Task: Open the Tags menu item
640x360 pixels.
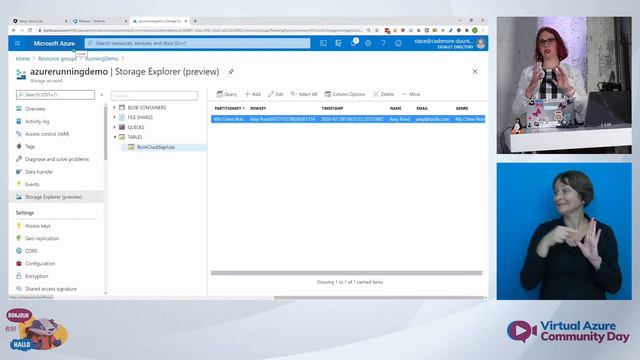Action: [x=30, y=147]
